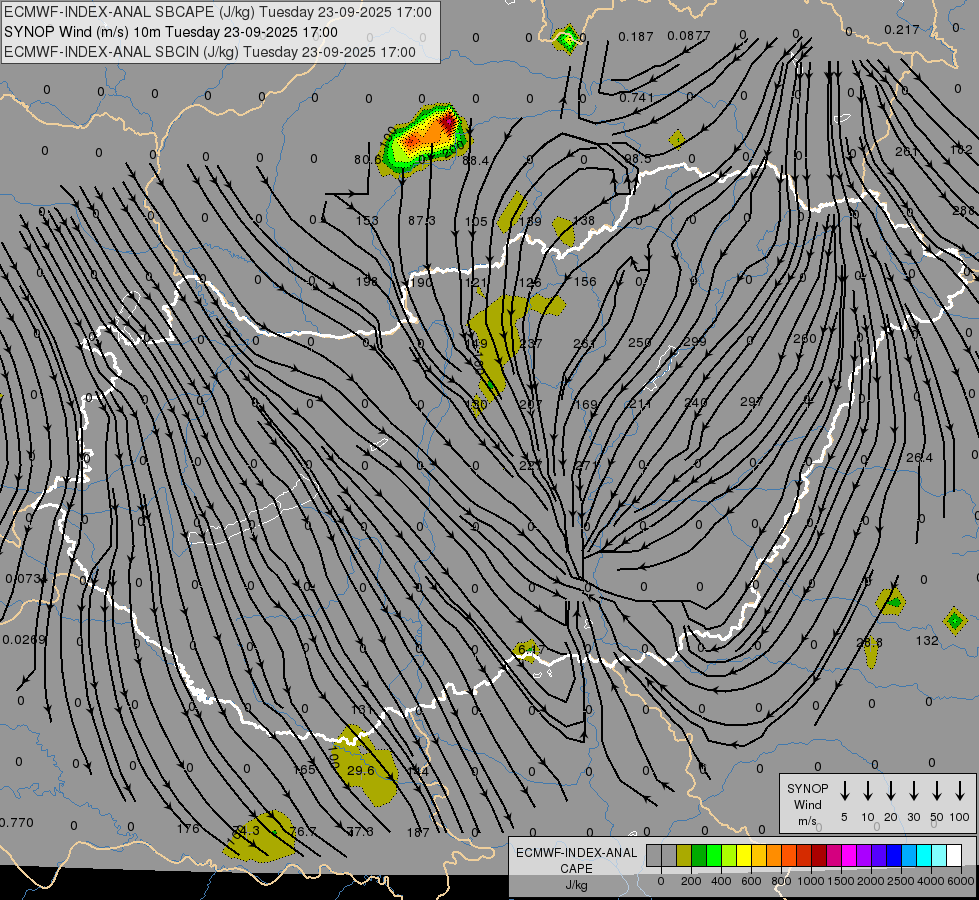This screenshot has width=979, height=900.
Task: Click the map value 237
Action: pyautogui.click(x=531, y=343)
